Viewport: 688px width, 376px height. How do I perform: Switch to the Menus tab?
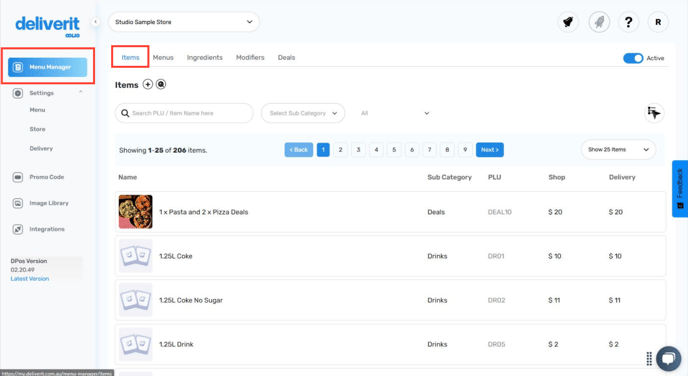coord(163,57)
